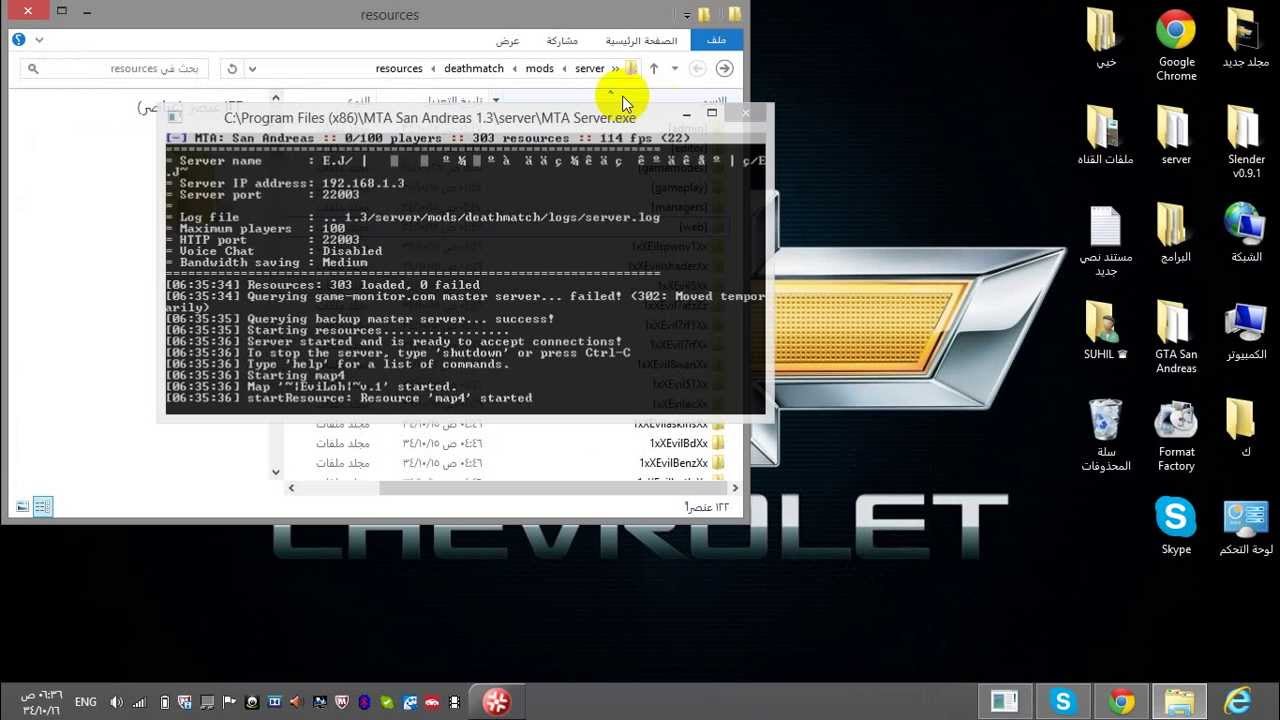
Task: Open the الصفحة الرئيسية (Home) ribbon tab
Action: [641, 41]
